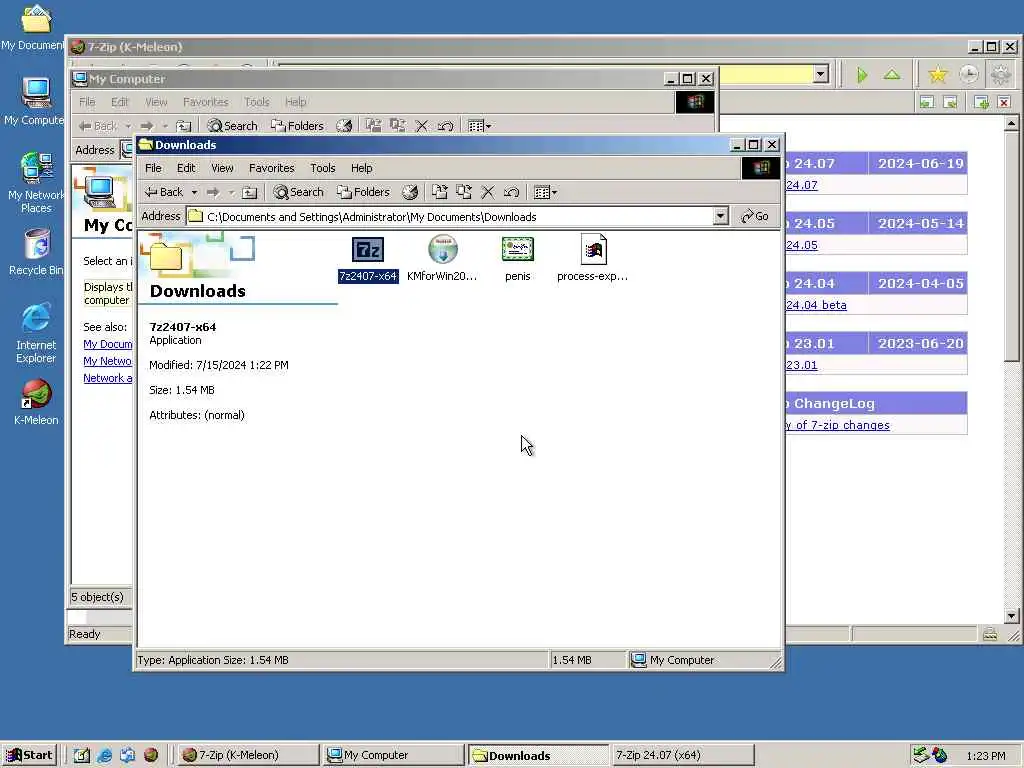This screenshot has width=1024, height=768.
Task: Open K-Meleon preferences gear icon
Action: pos(1000,74)
